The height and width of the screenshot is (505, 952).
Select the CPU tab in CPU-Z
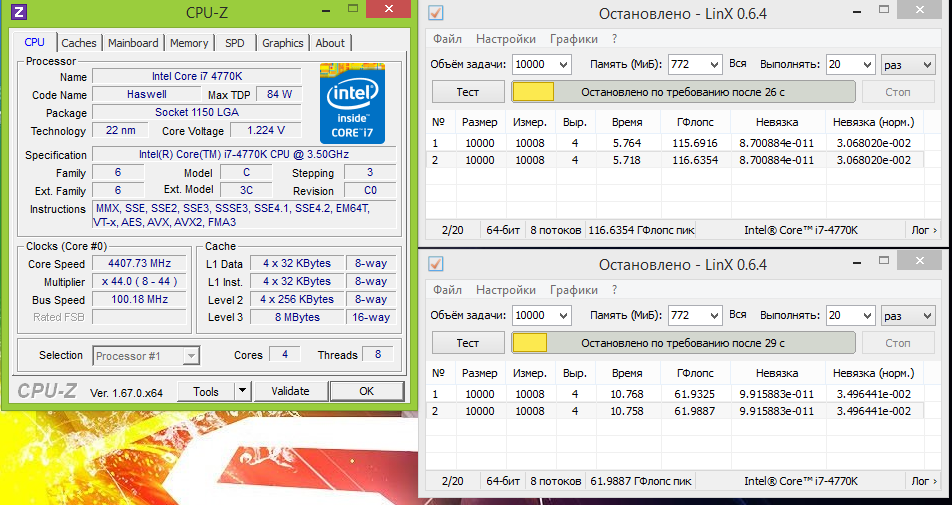coord(35,42)
